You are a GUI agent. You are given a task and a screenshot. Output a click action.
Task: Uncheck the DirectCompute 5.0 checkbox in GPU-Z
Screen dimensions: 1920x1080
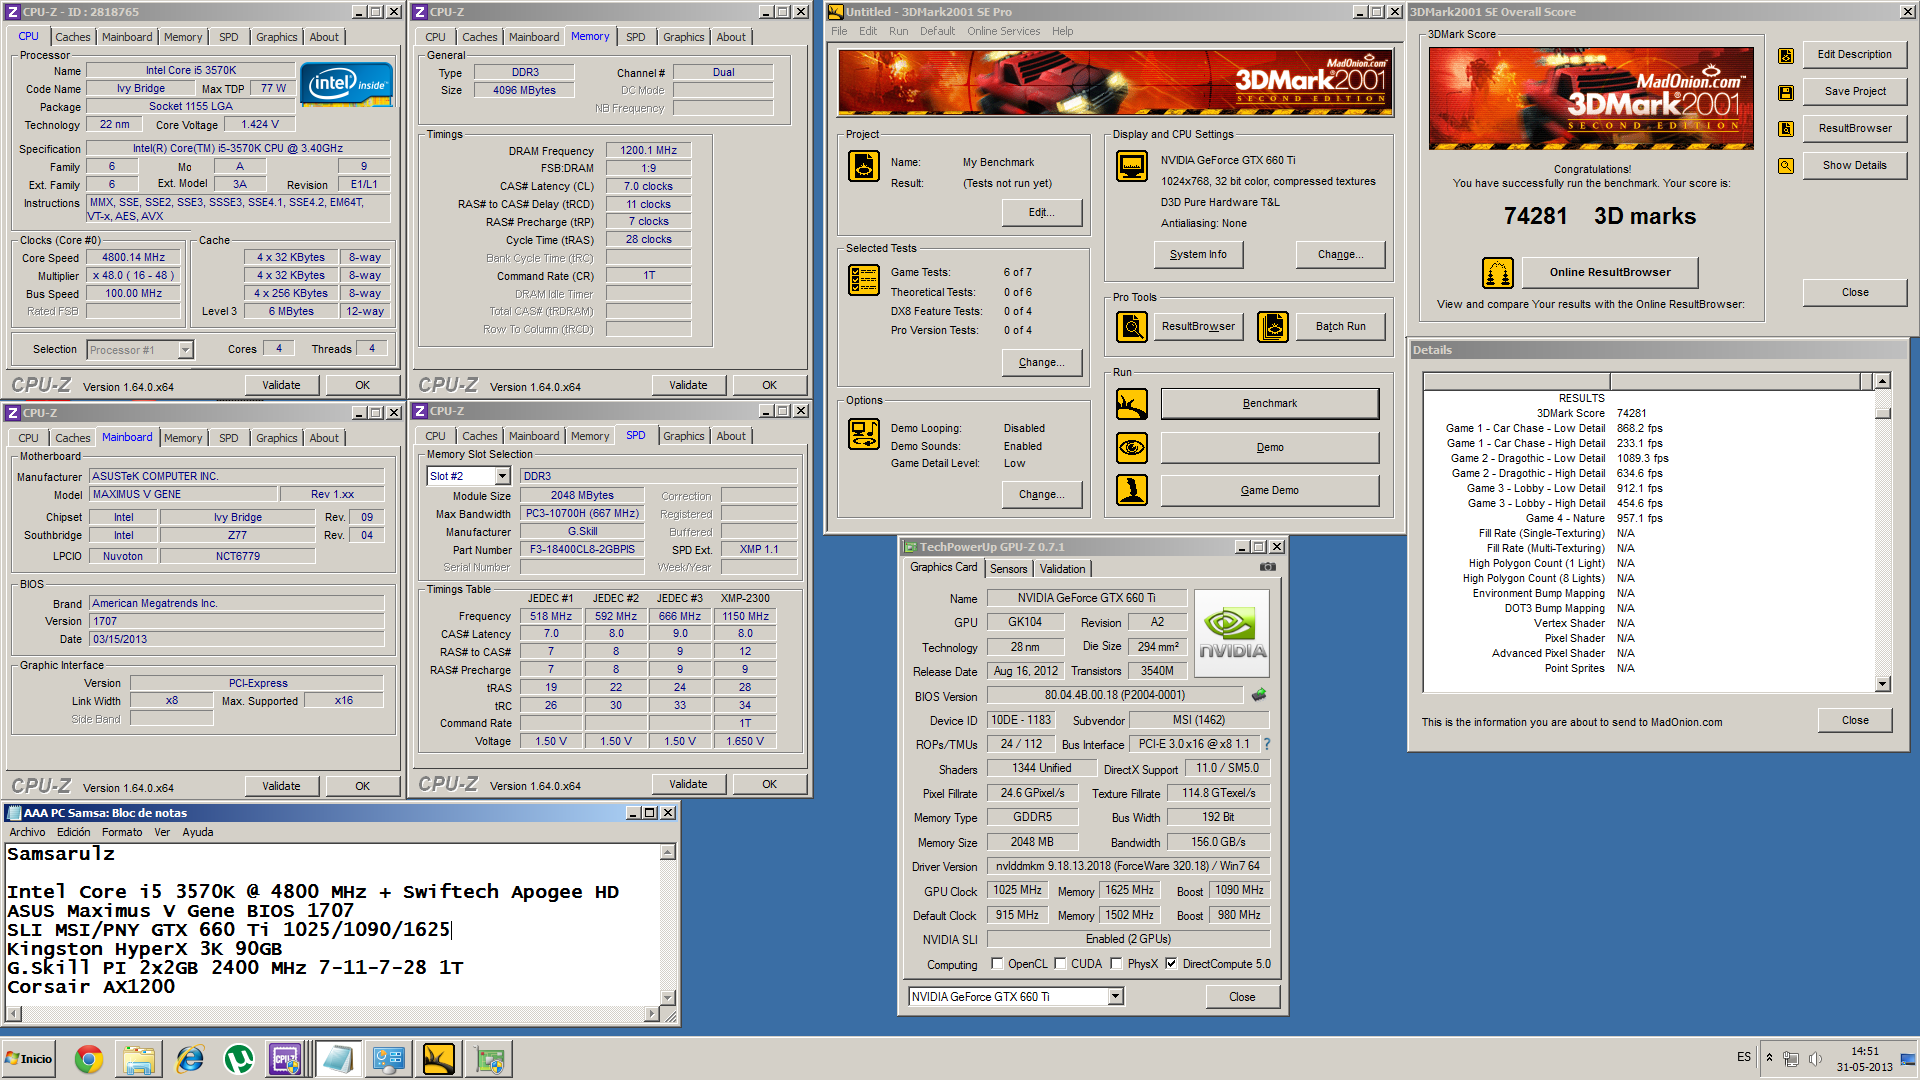pyautogui.click(x=1171, y=964)
